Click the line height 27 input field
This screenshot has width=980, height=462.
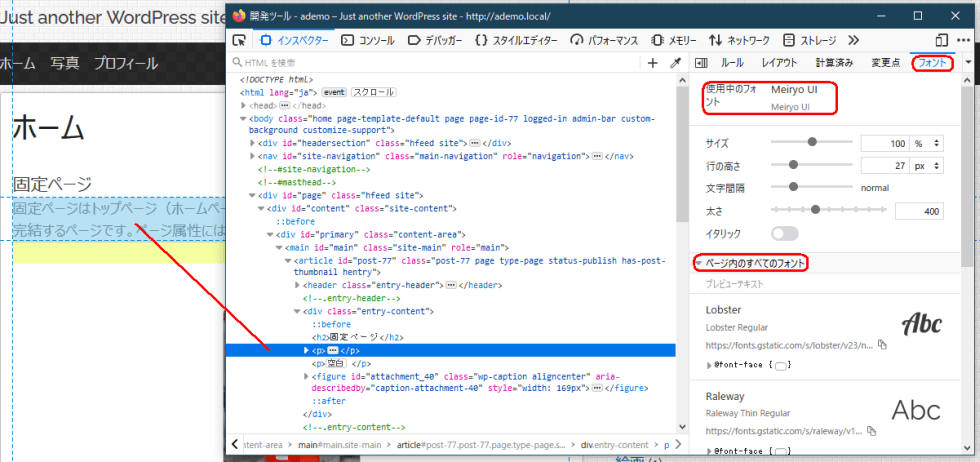[886, 166]
